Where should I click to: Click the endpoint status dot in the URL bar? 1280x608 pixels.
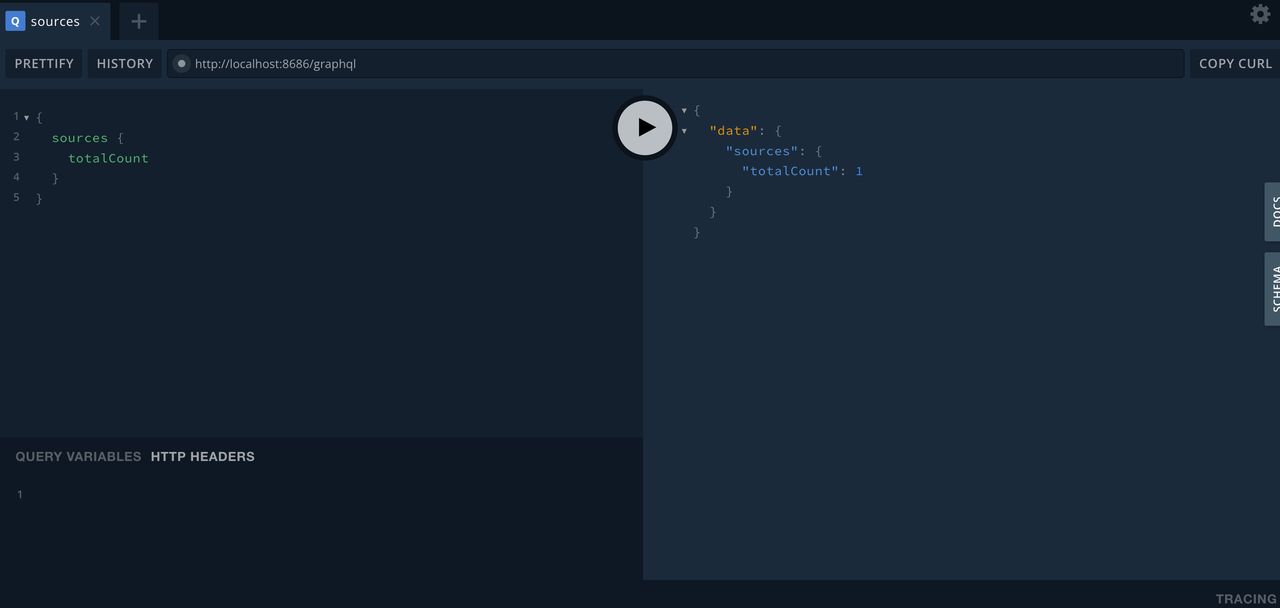coord(180,63)
